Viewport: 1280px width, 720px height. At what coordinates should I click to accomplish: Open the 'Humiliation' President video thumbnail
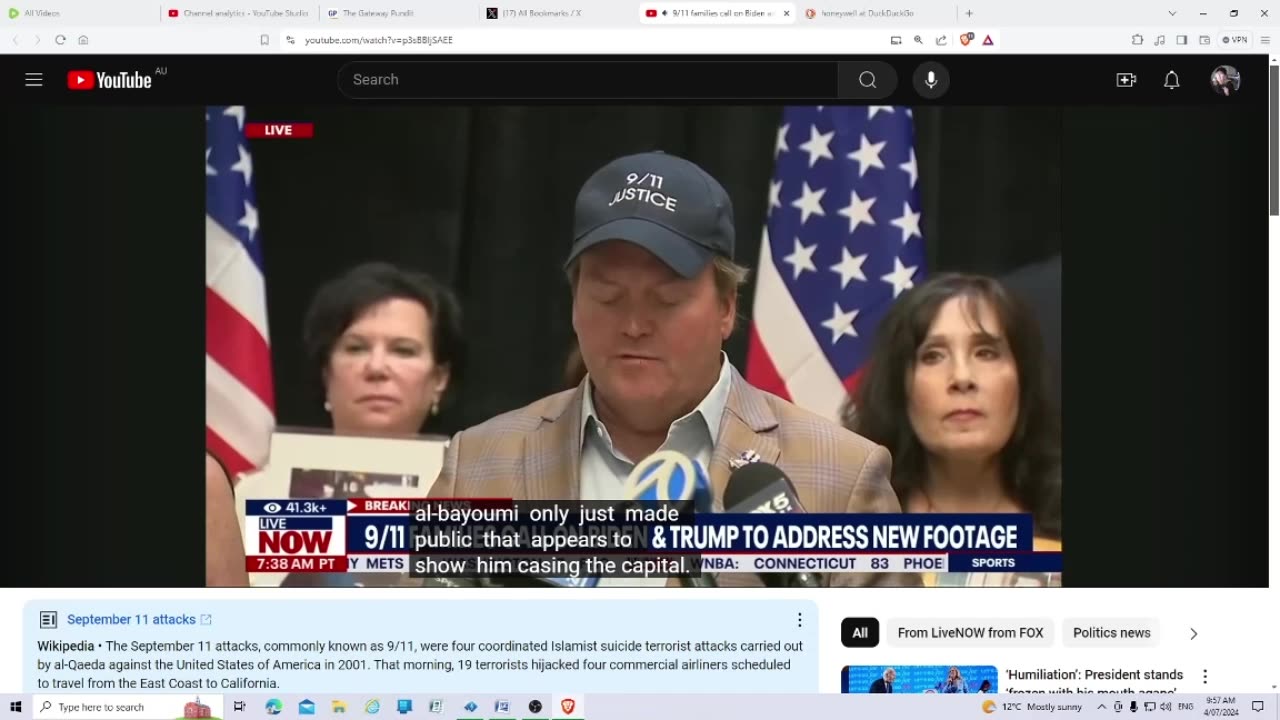(x=919, y=679)
